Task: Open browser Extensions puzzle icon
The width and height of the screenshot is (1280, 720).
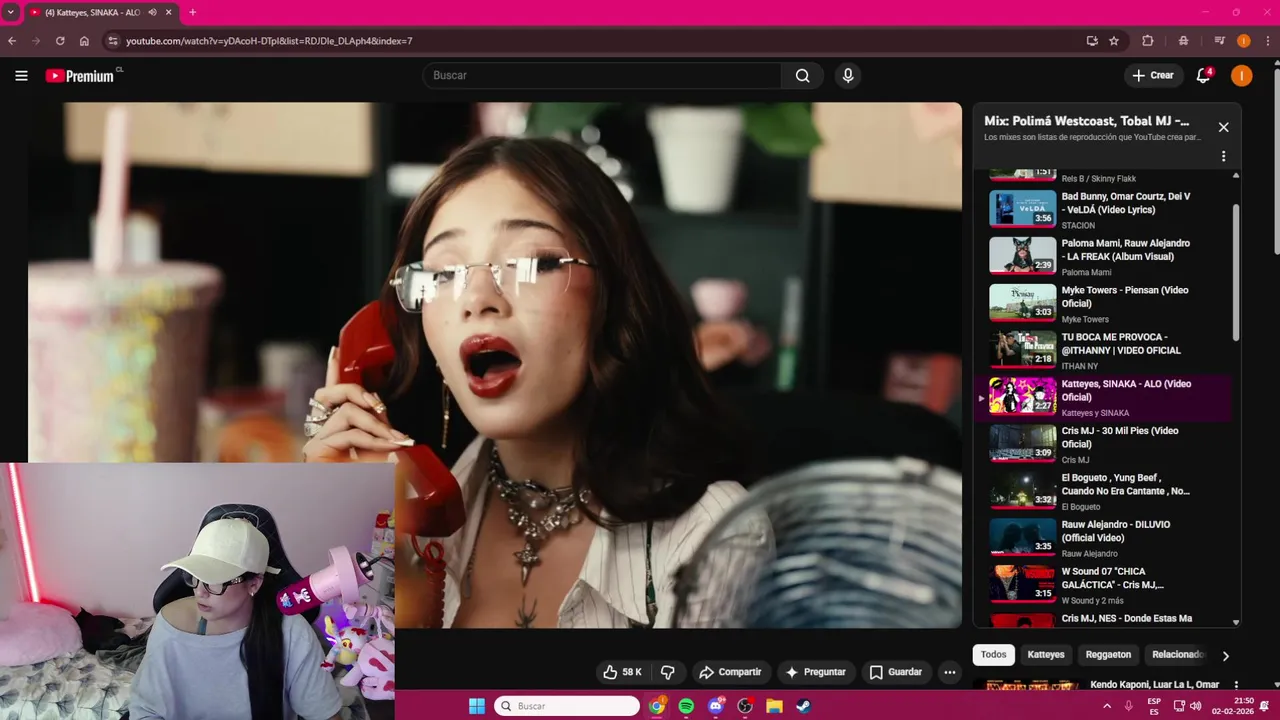Action: click(1148, 41)
